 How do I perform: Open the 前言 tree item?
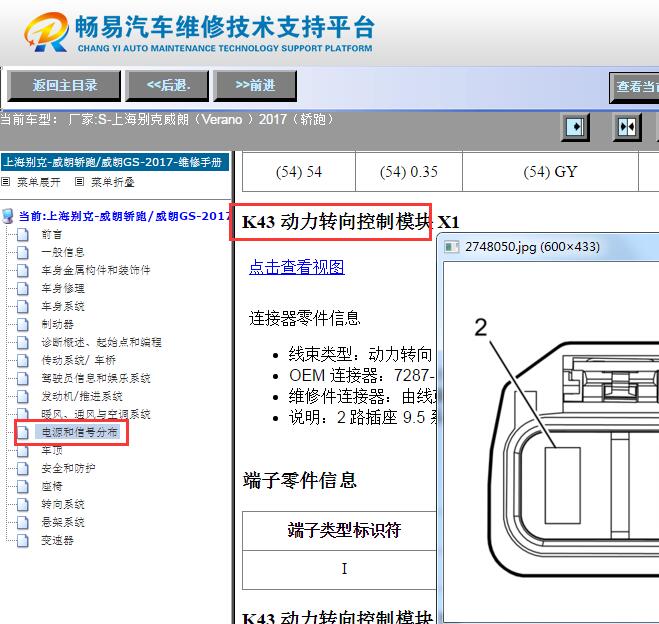tap(52, 234)
